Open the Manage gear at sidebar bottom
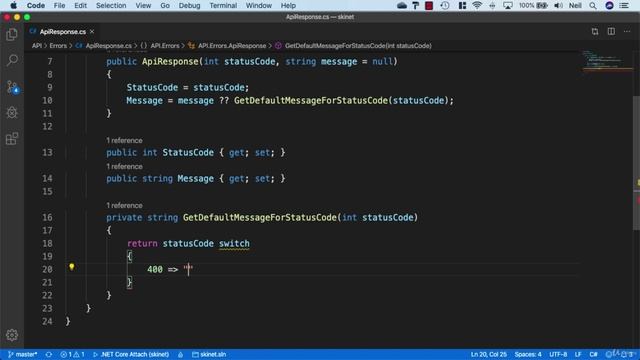The image size is (640, 360). [x=12, y=335]
